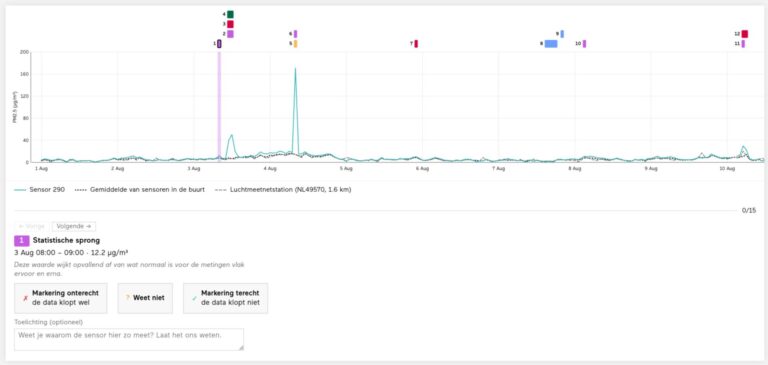Select purple marker number 10

click(584, 44)
